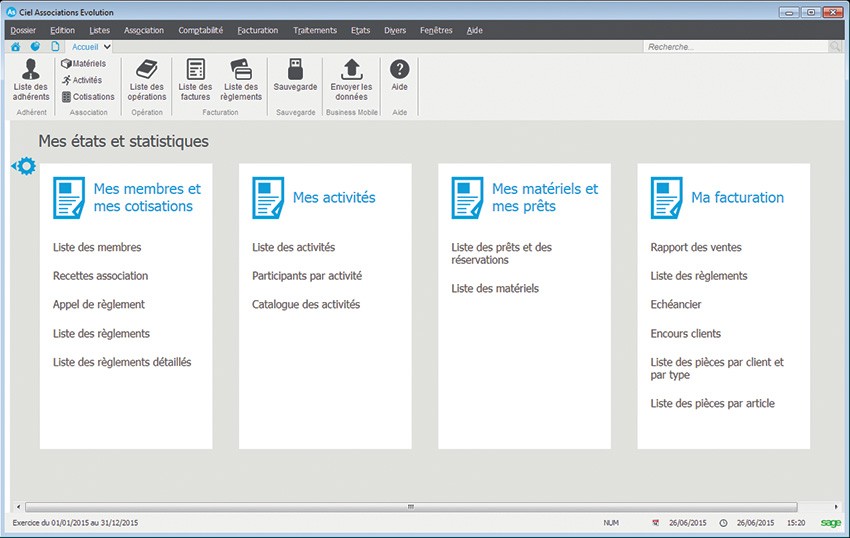Open the Traitements menu
Image resolution: width=850 pixels, height=538 pixels.
pyautogui.click(x=315, y=30)
